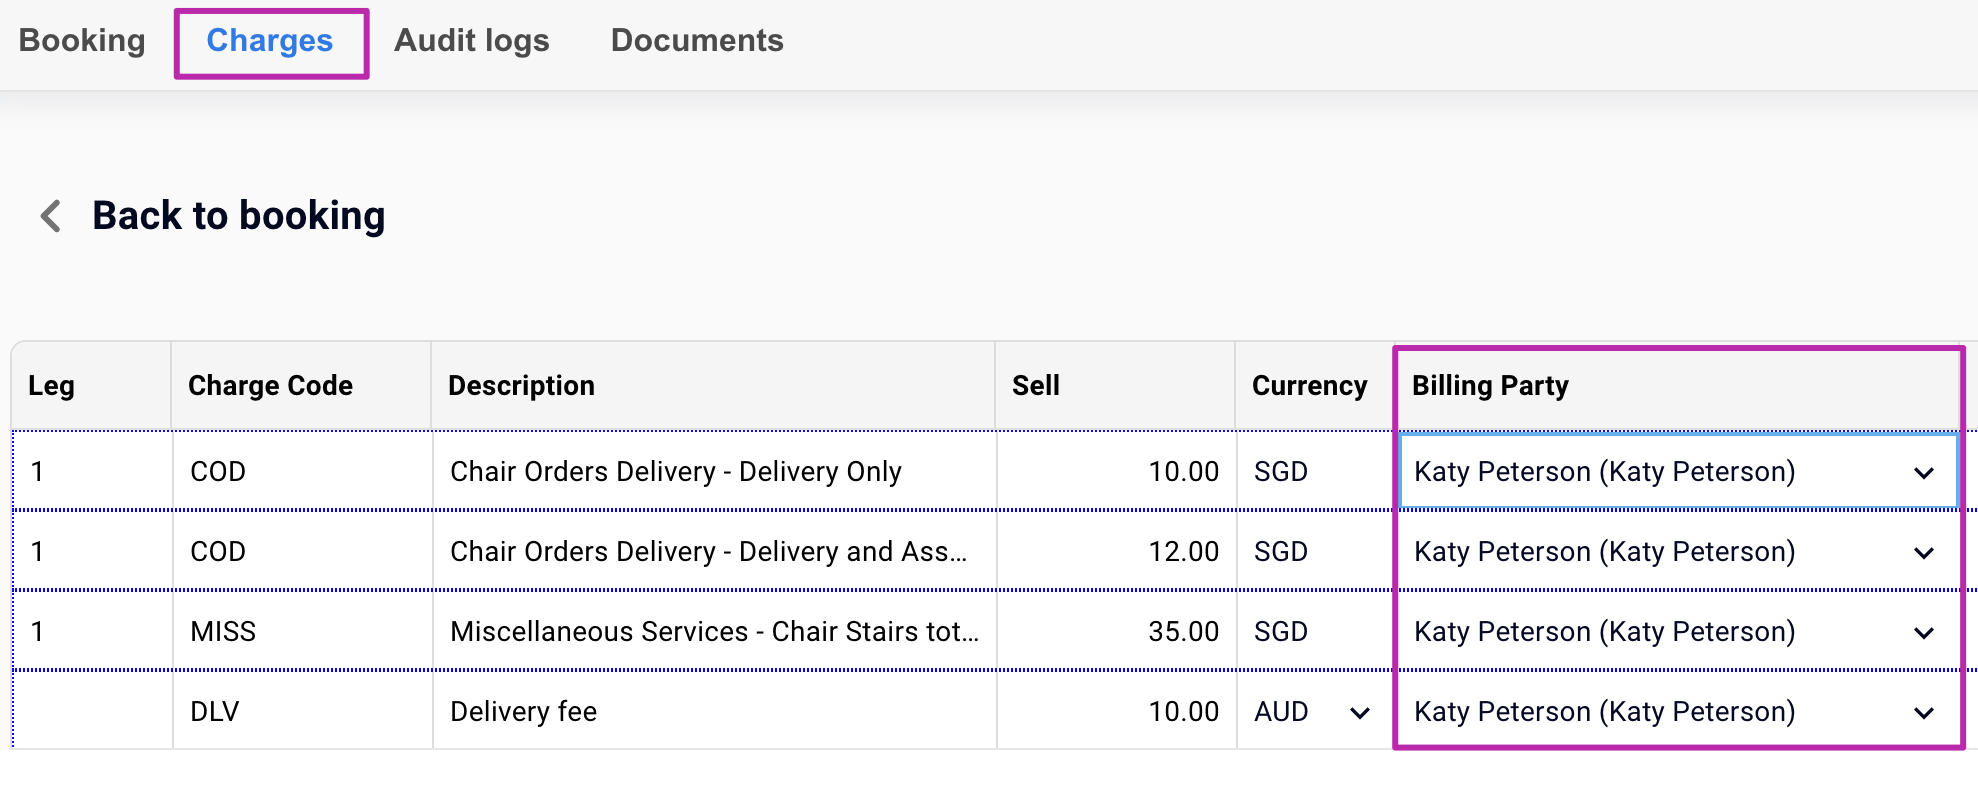Click SGD currency in Miscellaneous Services row
Image resolution: width=1978 pixels, height=792 pixels.
tap(1315, 631)
